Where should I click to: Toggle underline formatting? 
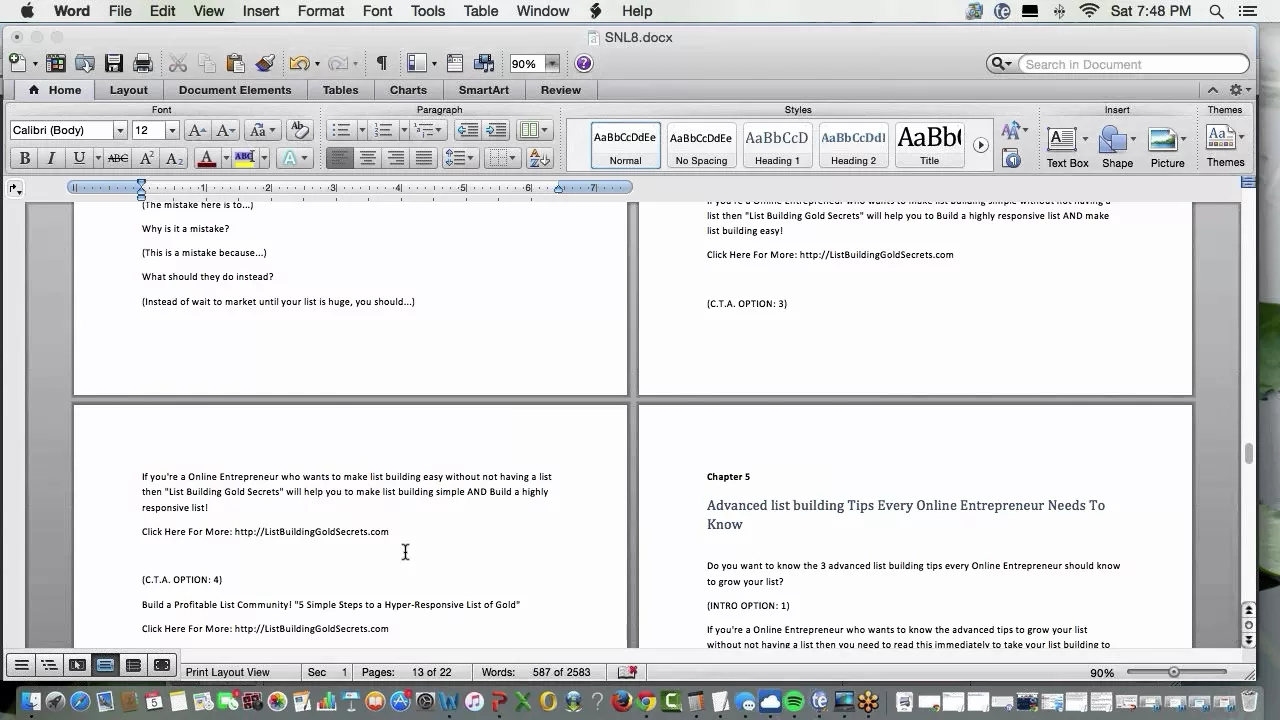pyautogui.click(x=78, y=158)
